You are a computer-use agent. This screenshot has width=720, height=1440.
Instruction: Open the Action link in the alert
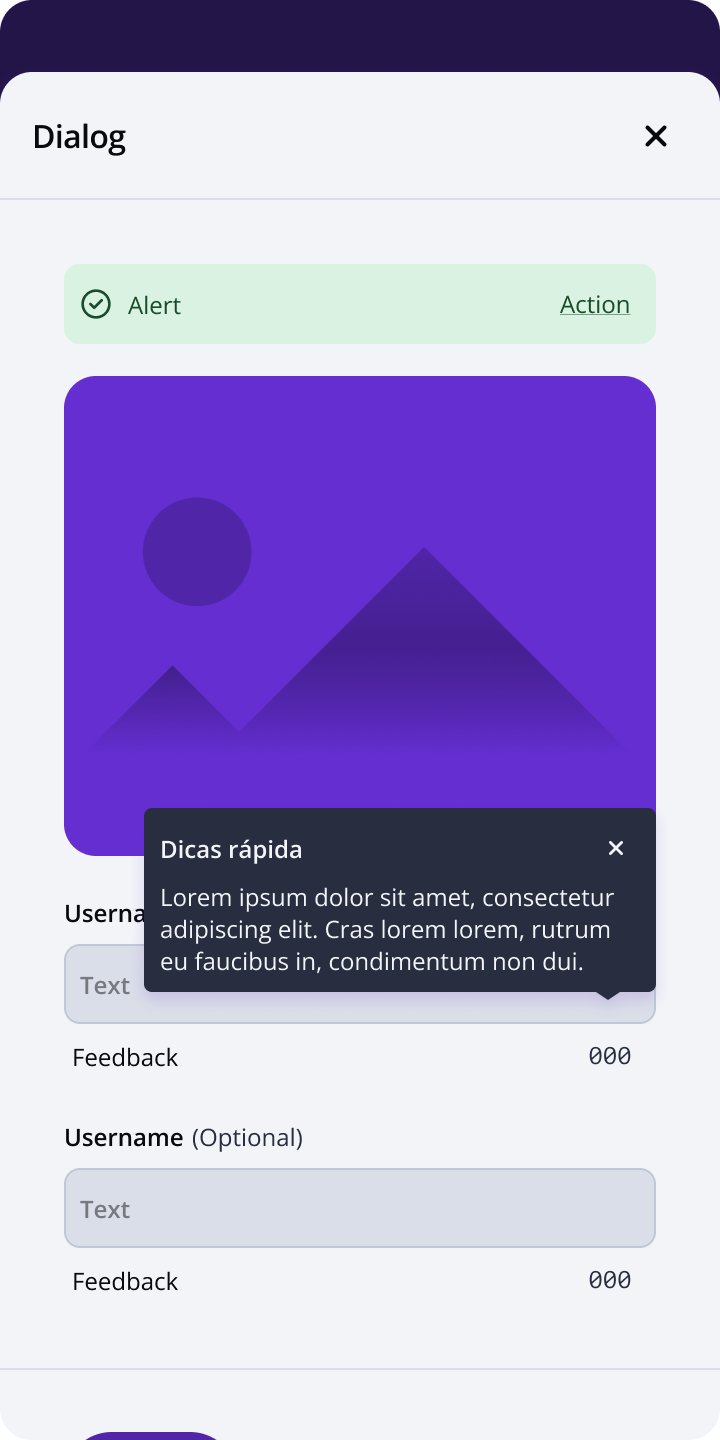pos(594,304)
